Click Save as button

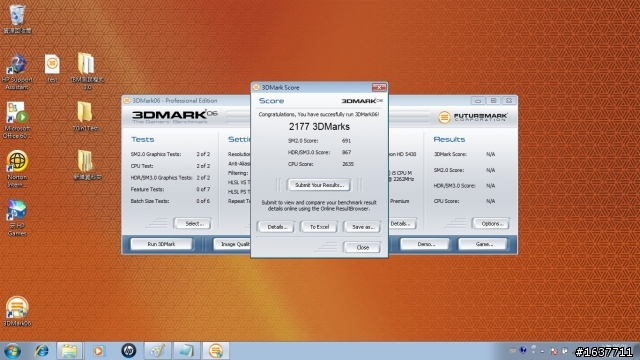point(363,227)
